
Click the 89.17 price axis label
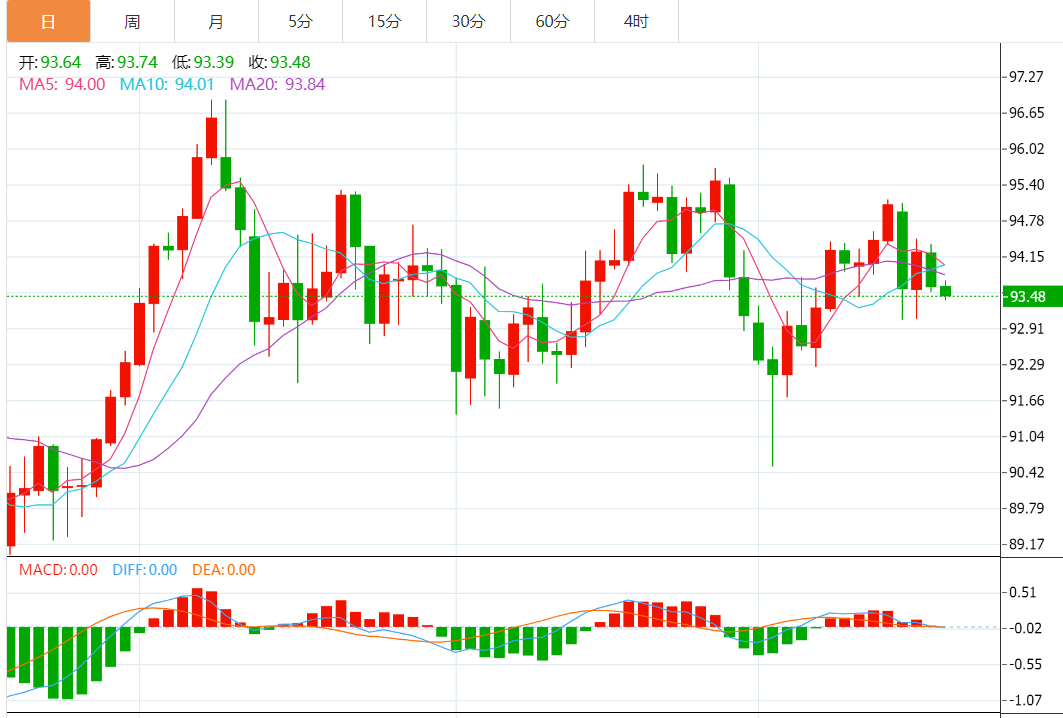pos(1026,544)
